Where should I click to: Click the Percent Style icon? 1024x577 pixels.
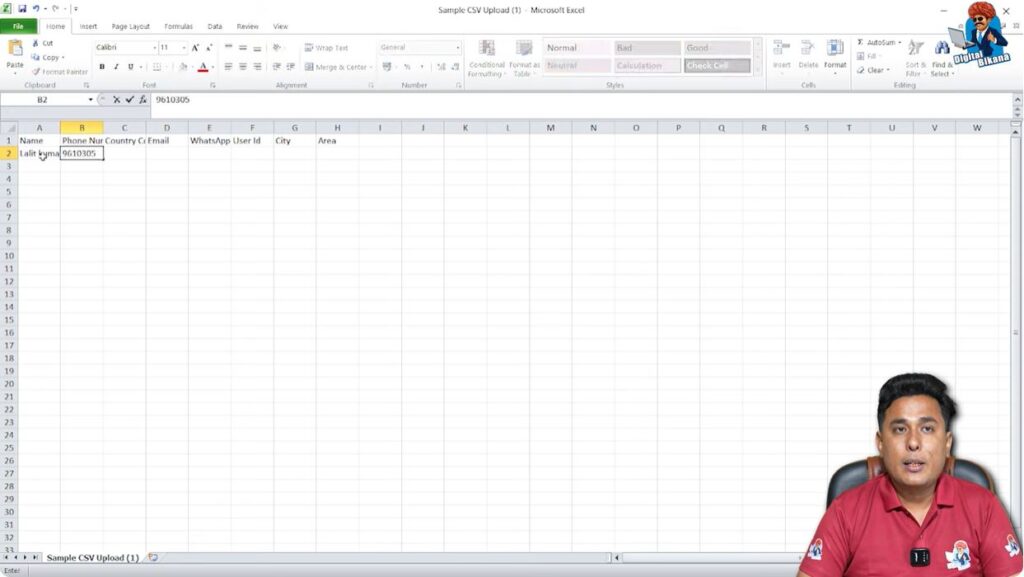(407, 67)
